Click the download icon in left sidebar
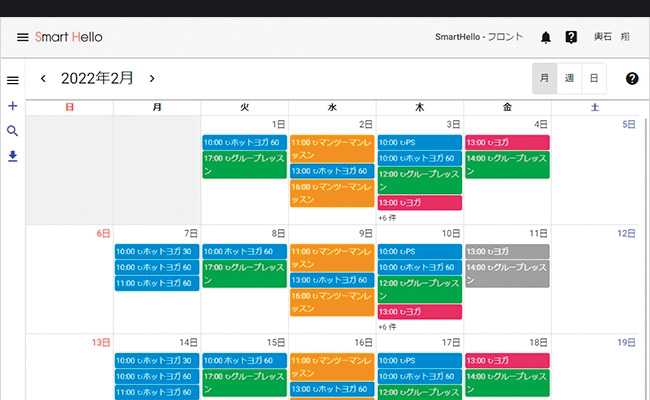This screenshot has width=650, height=400. click(13, 156)
